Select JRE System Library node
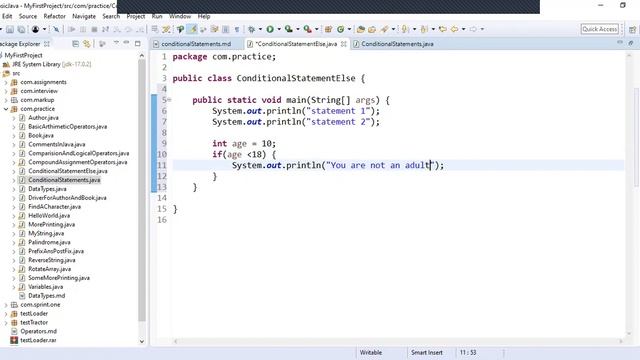The image size is (640, 360). pyautogui.click(x=51, y=64)
